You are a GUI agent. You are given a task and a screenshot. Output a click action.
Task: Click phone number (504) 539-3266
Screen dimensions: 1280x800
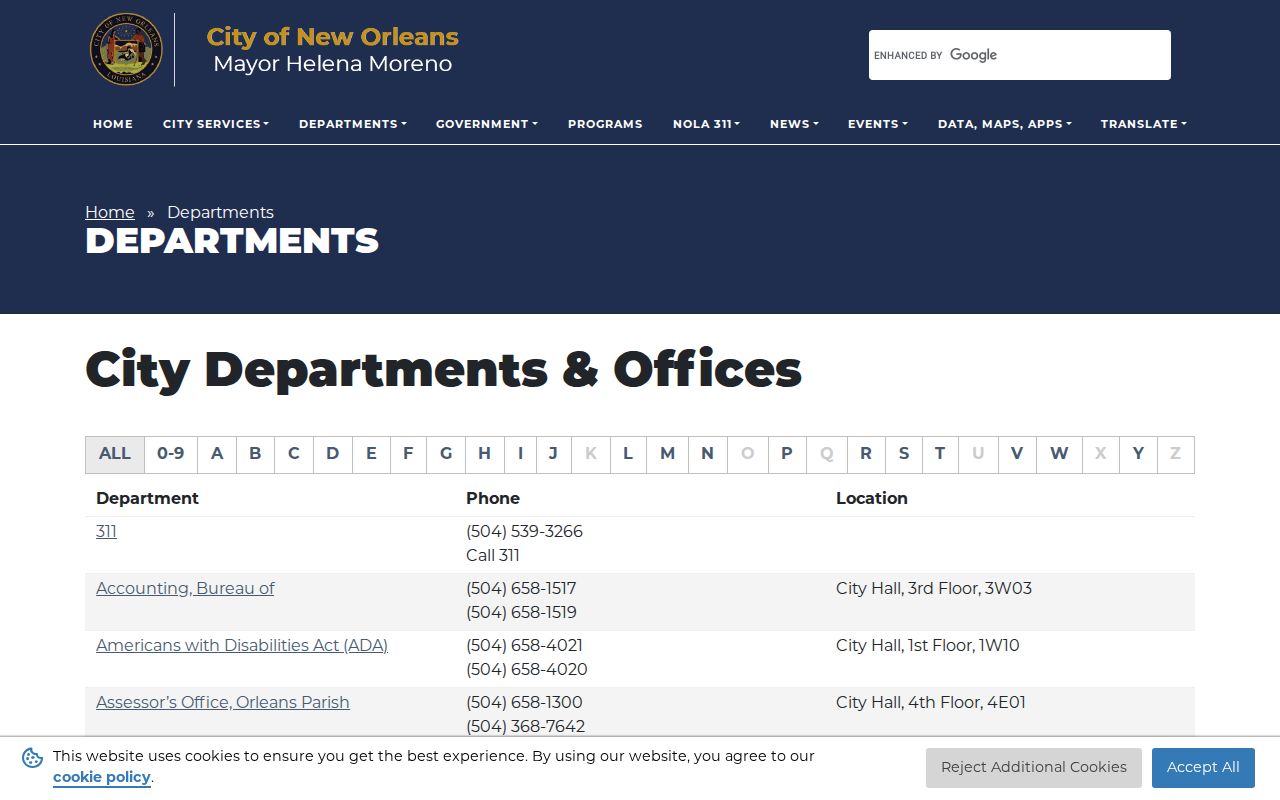tap(524, 531)
